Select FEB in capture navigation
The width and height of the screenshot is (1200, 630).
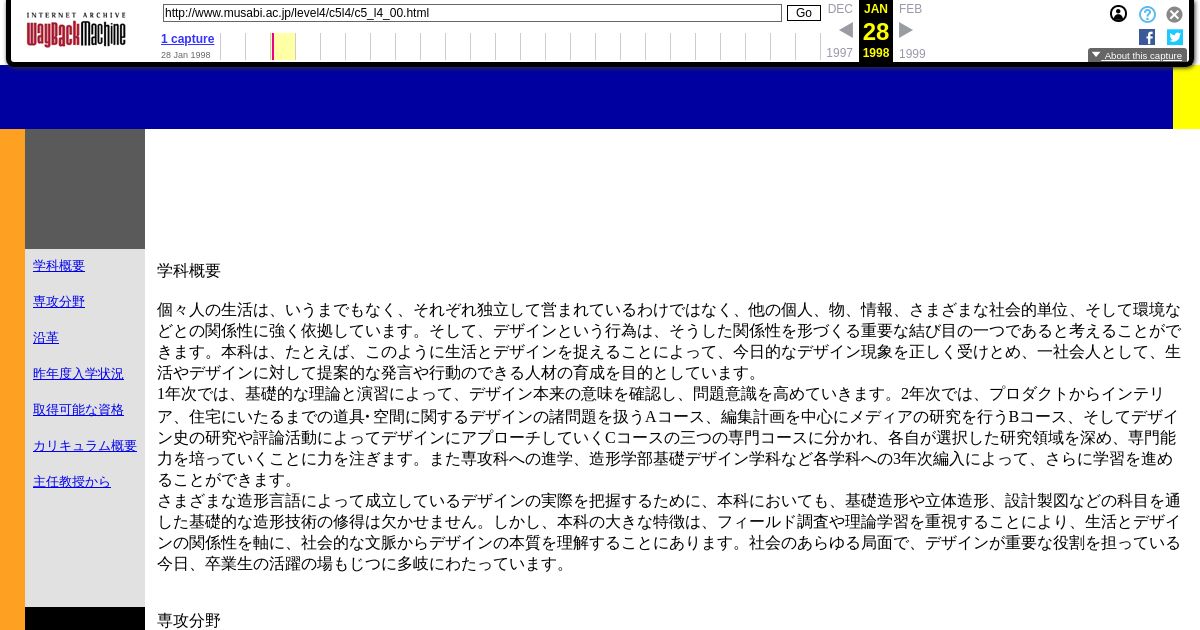point(910,9)
